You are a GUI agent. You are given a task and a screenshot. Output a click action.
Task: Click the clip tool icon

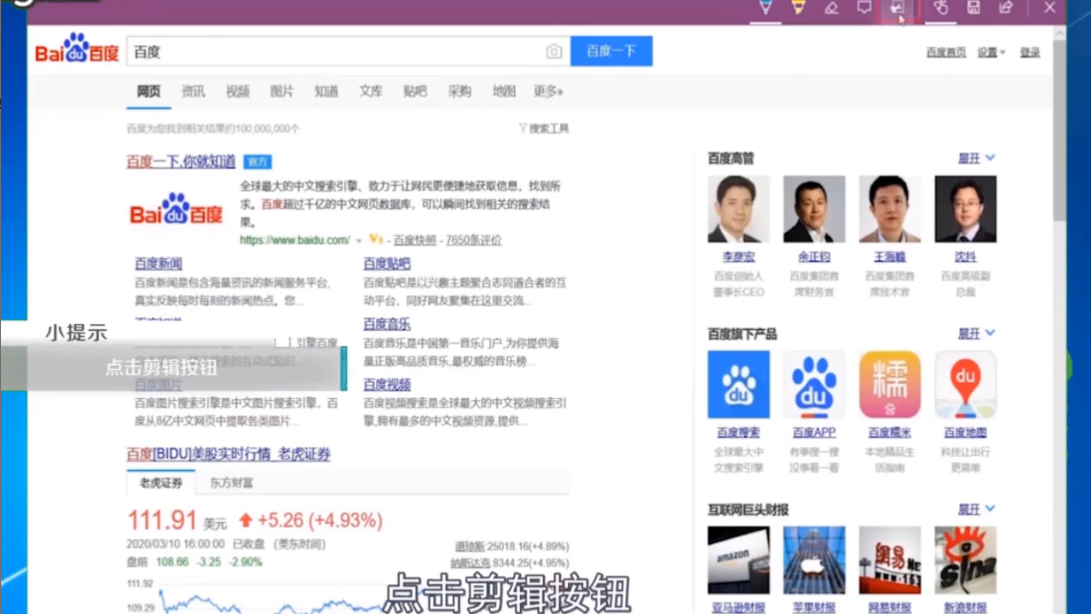tap(897, 8)
